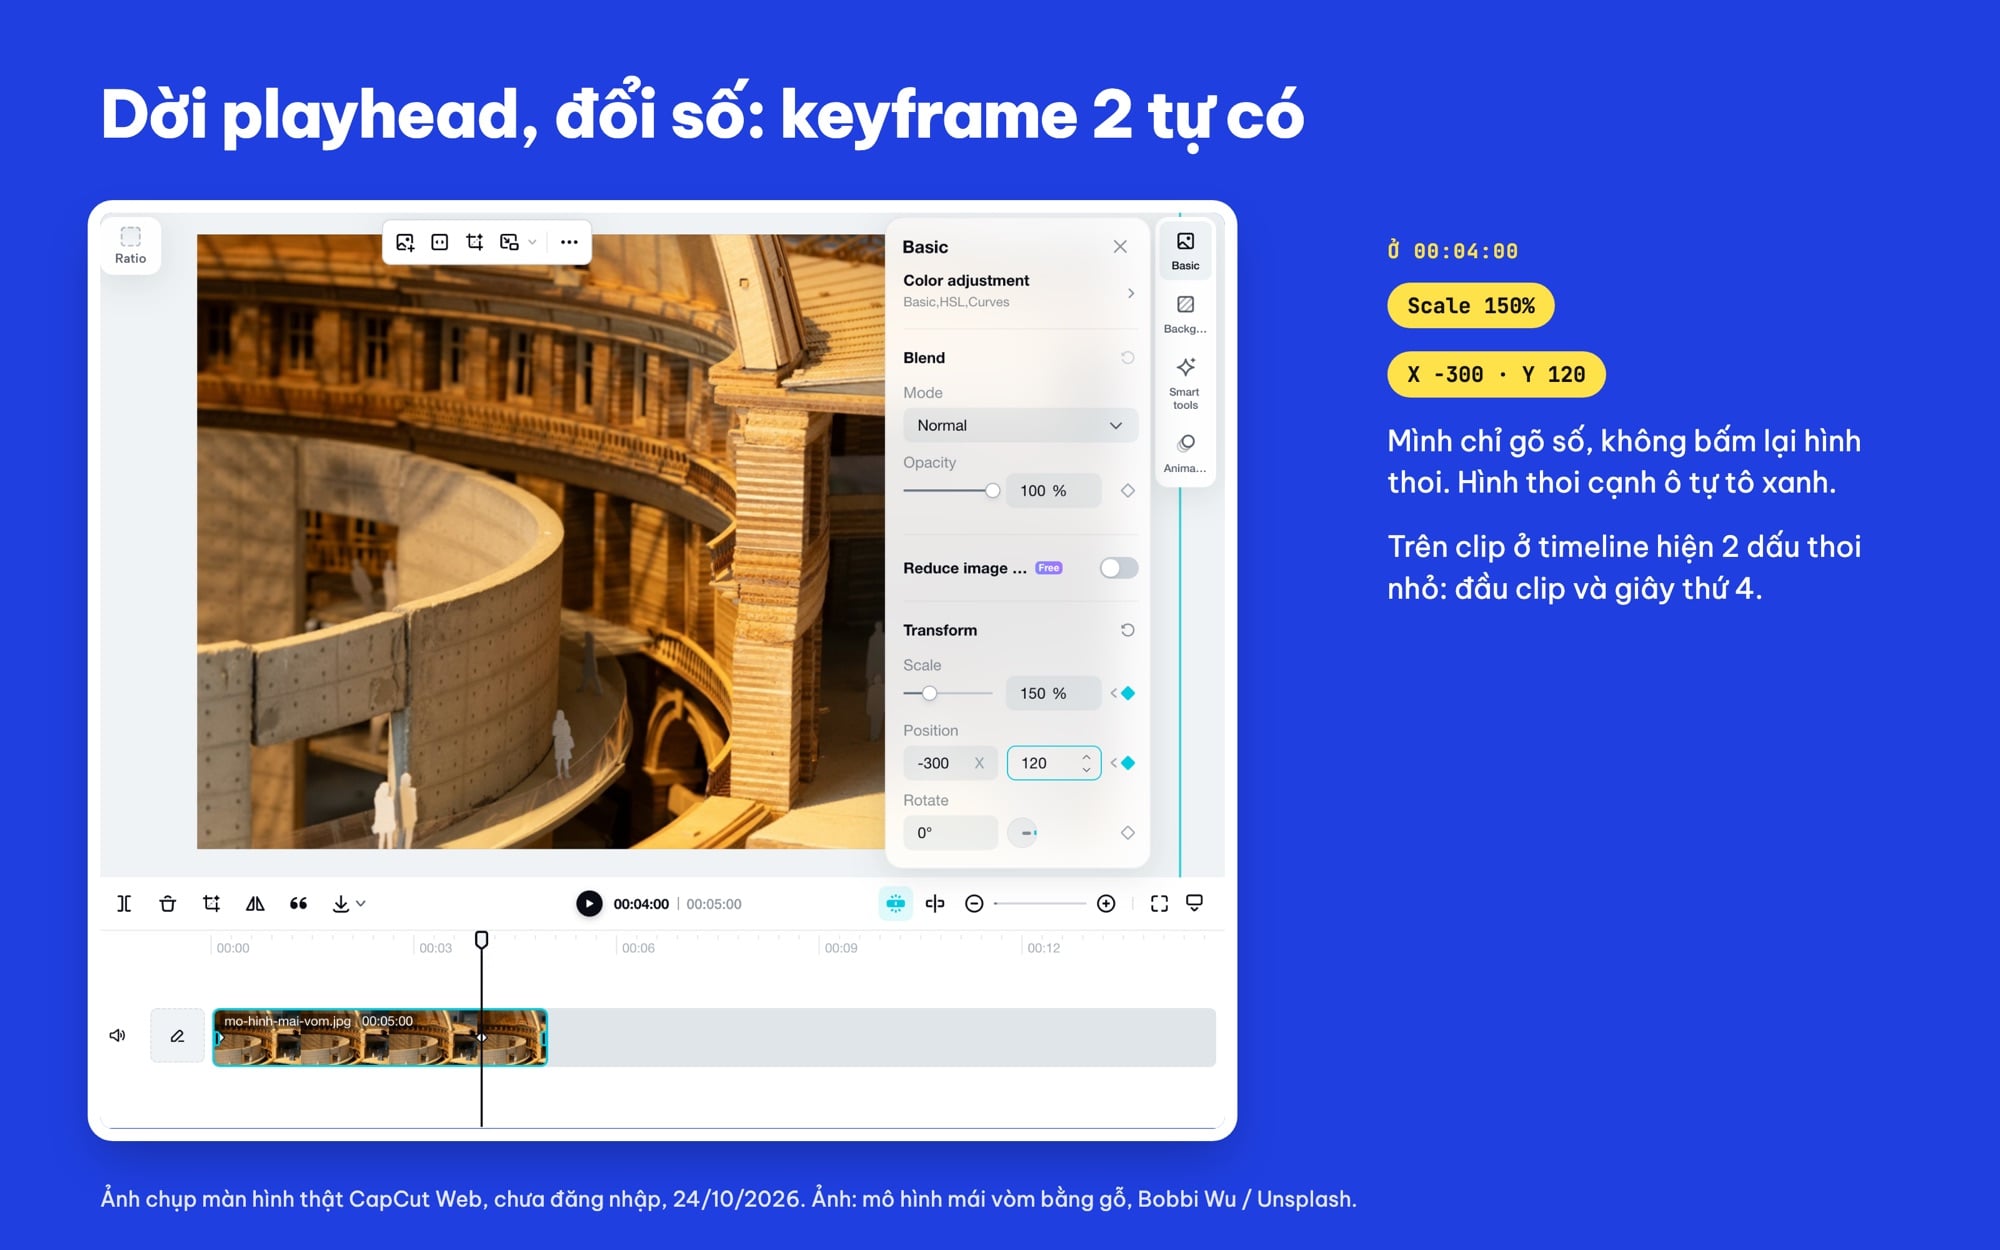
Task: Zoom out timeline with minus icon
Action: coord(974,904)
